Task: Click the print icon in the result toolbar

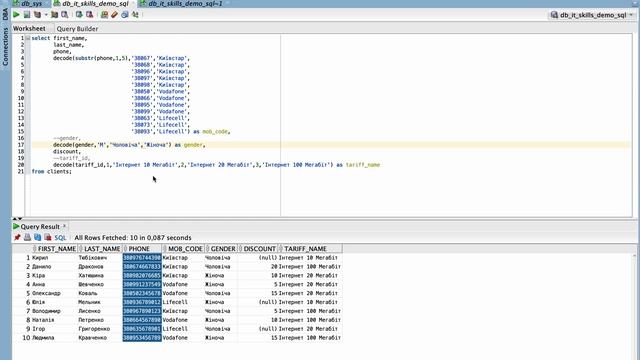Action: click(x=27, y=238)
